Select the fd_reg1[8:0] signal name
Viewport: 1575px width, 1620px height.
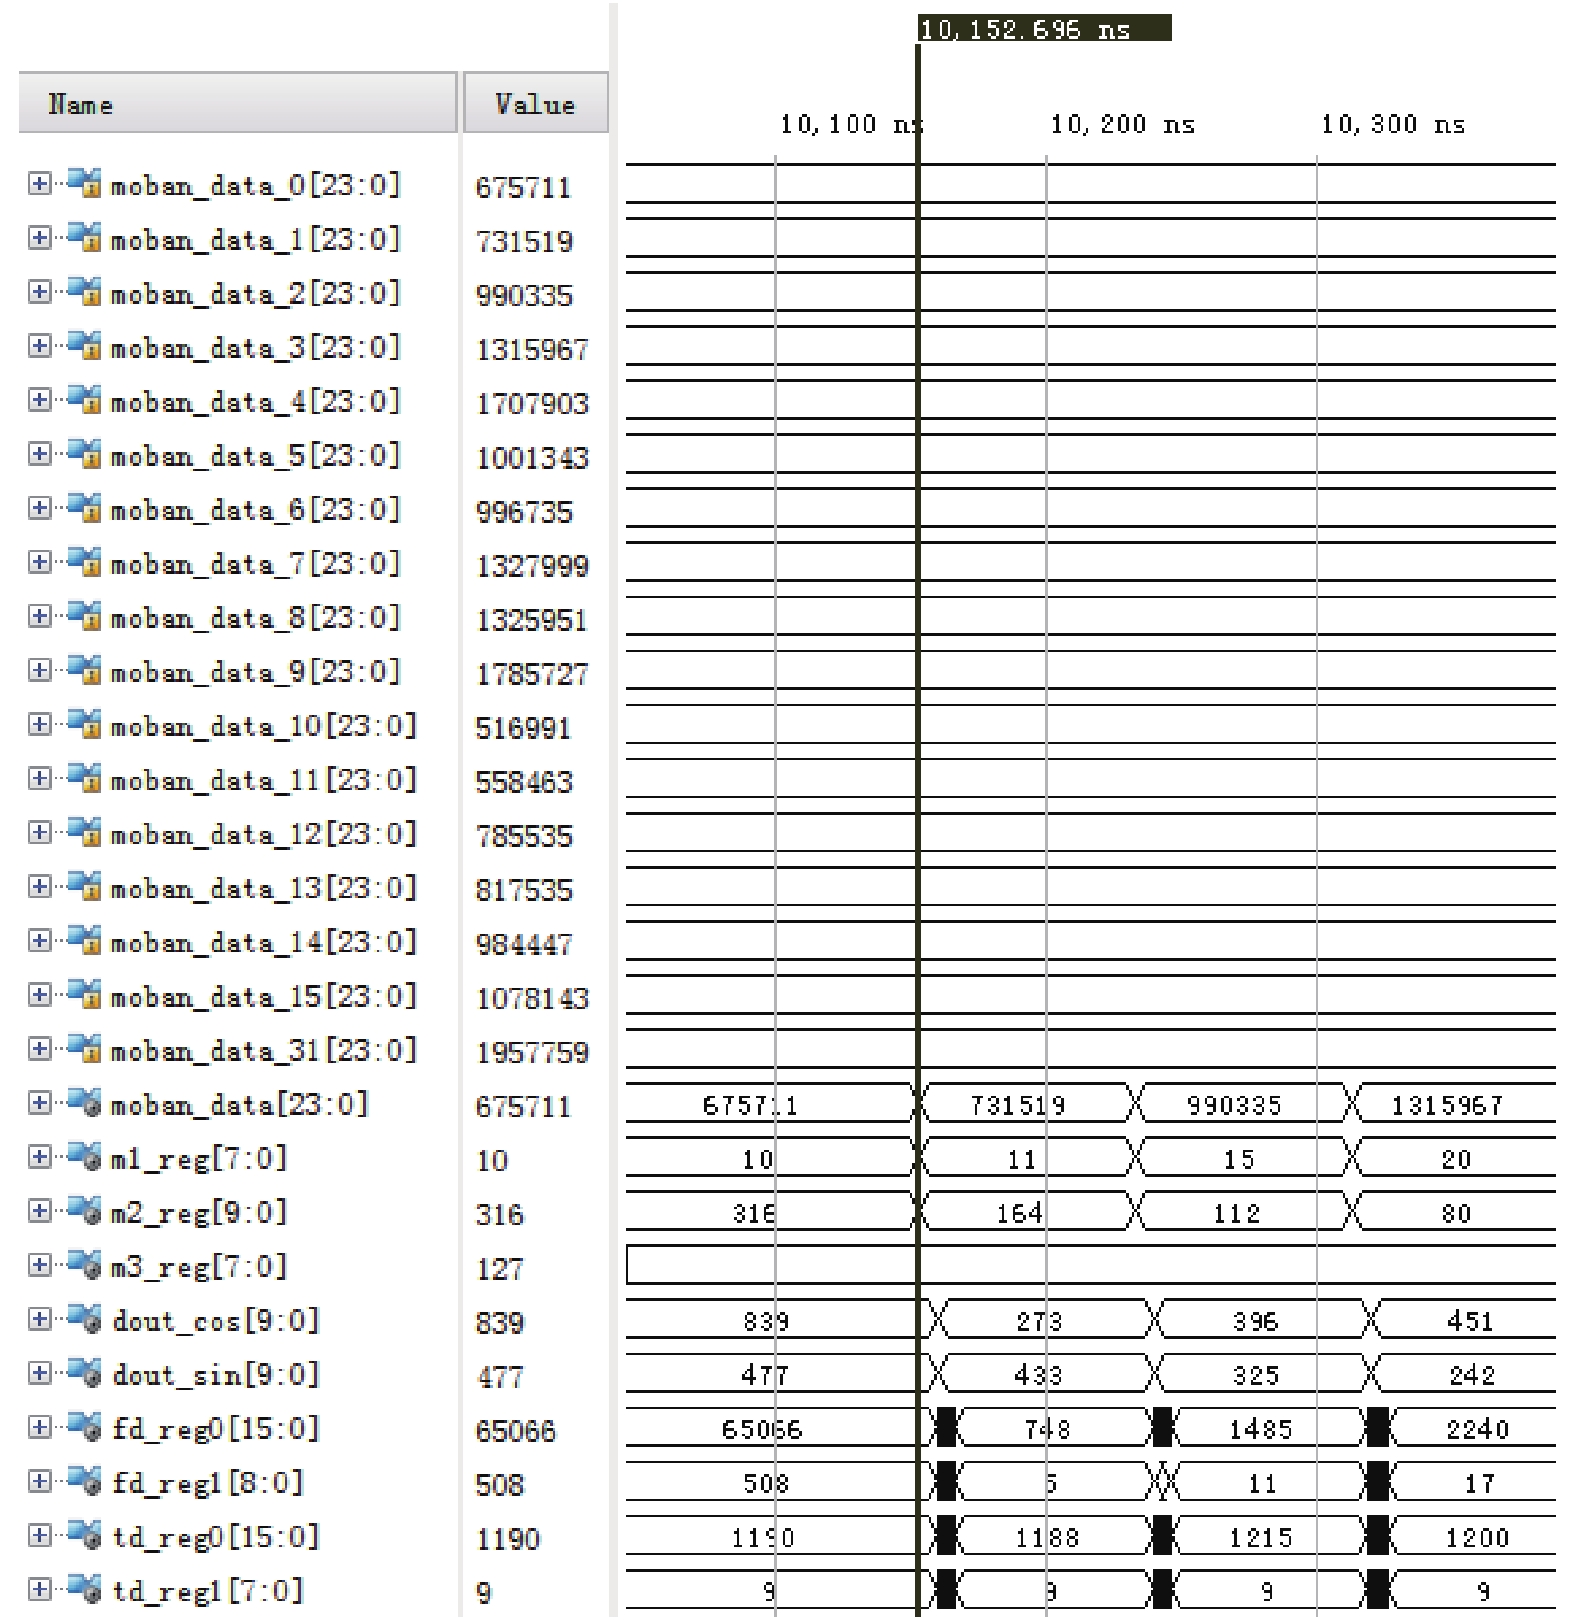[207, 1483]
